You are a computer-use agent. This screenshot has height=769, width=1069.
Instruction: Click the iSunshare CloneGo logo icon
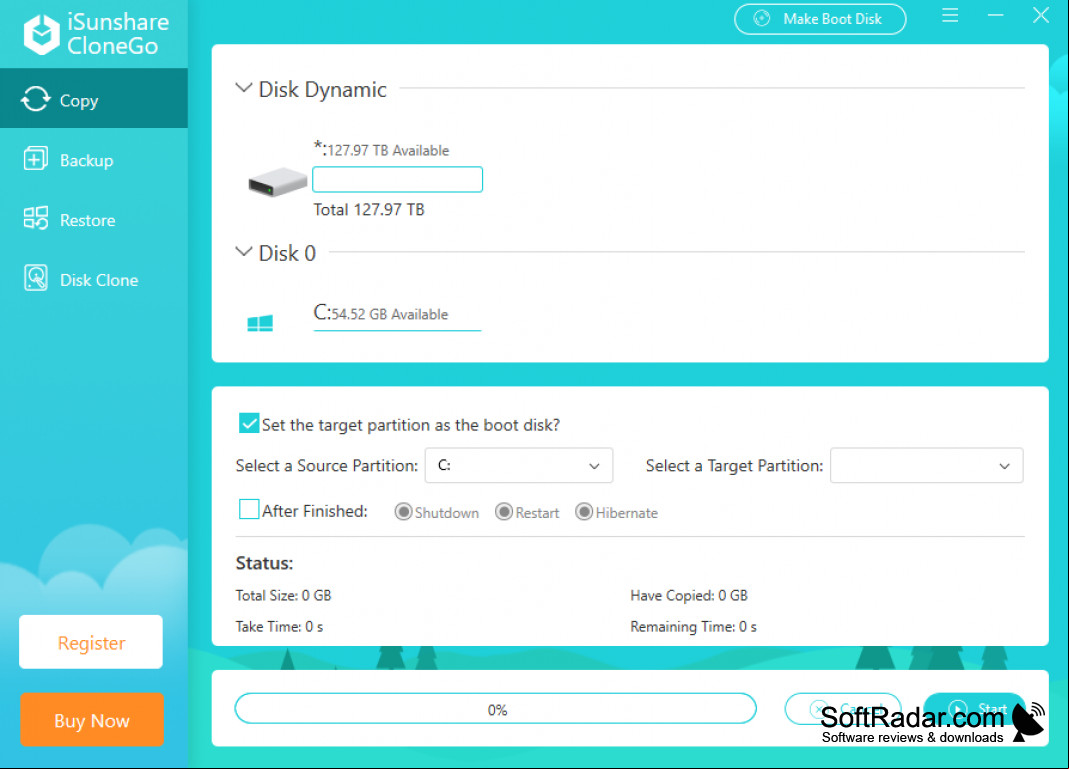click(x=42, y=34)
